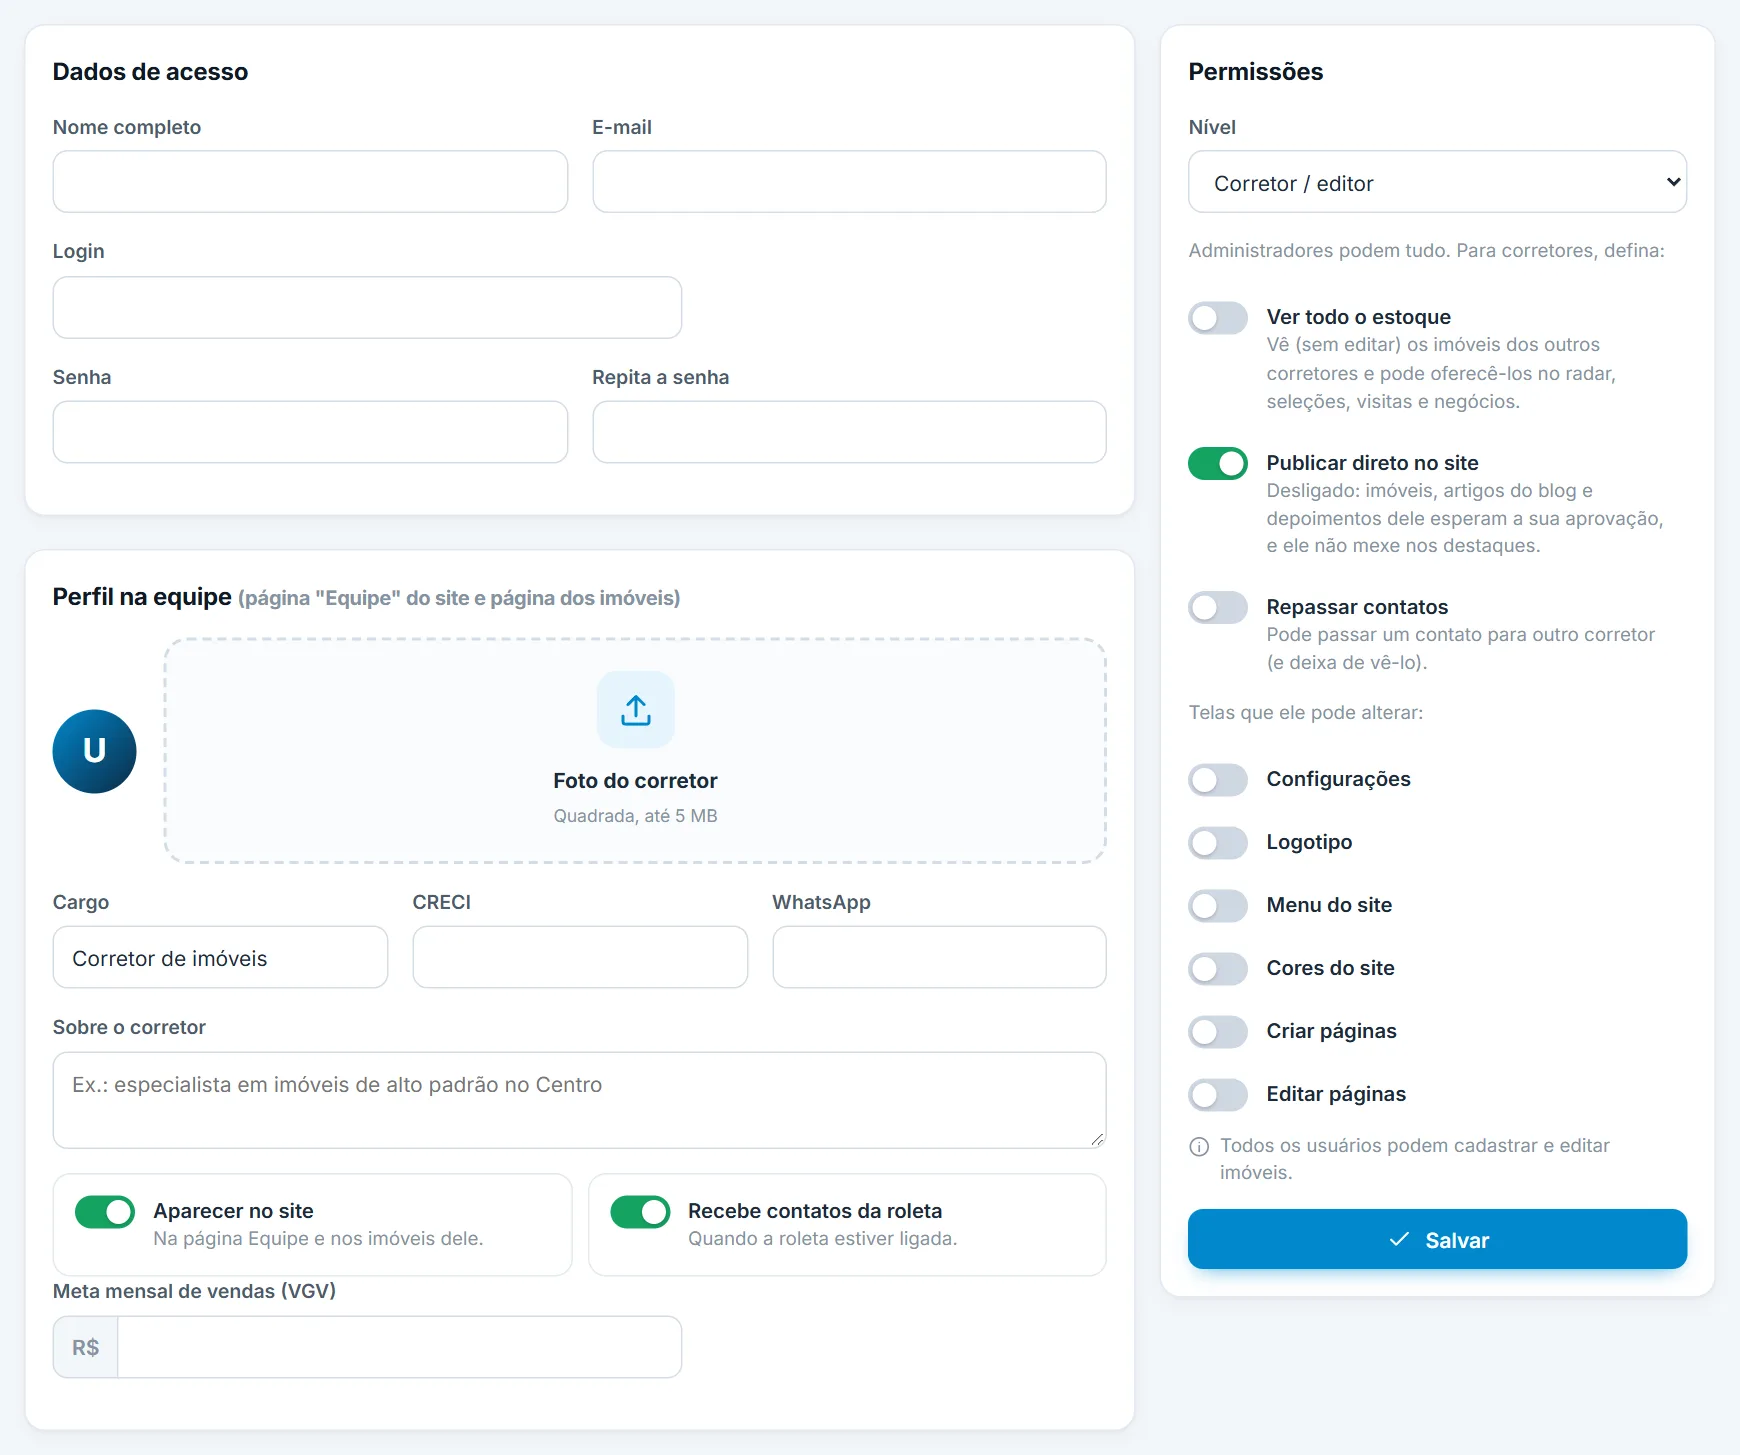Click the blue U avatar circle
The image size is (1740, 1455).
coord(94,751)
